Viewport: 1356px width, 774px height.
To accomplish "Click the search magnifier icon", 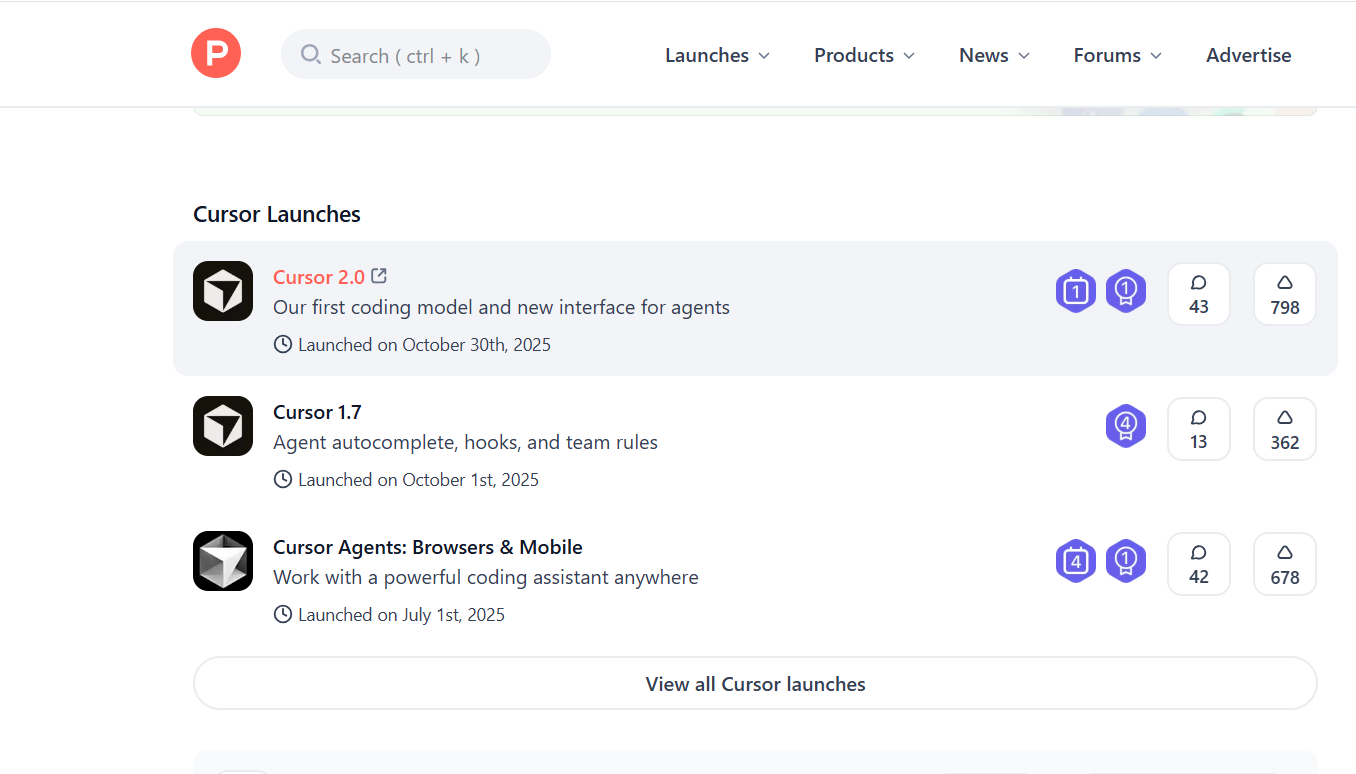I will pos(311,55).
